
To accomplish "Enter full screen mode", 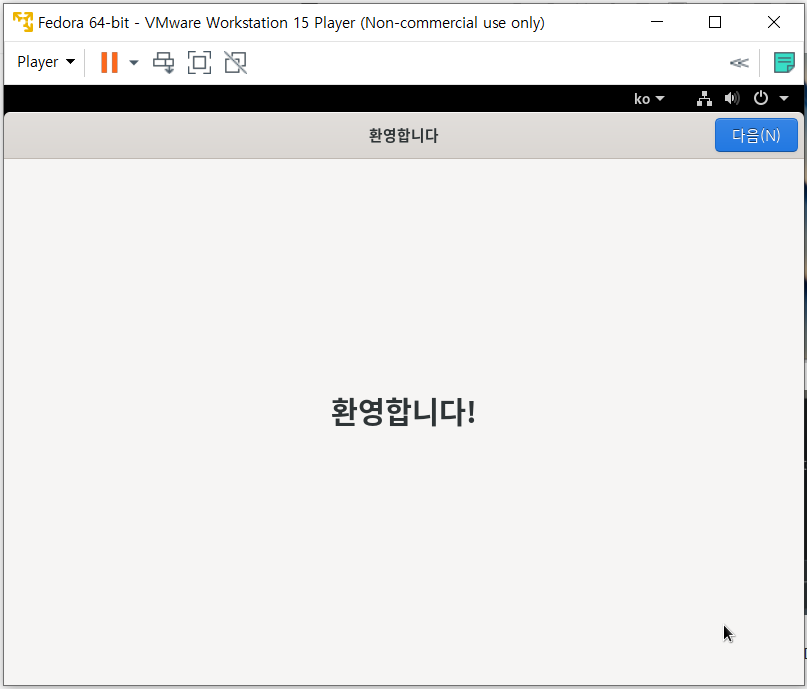I will 199,63.
